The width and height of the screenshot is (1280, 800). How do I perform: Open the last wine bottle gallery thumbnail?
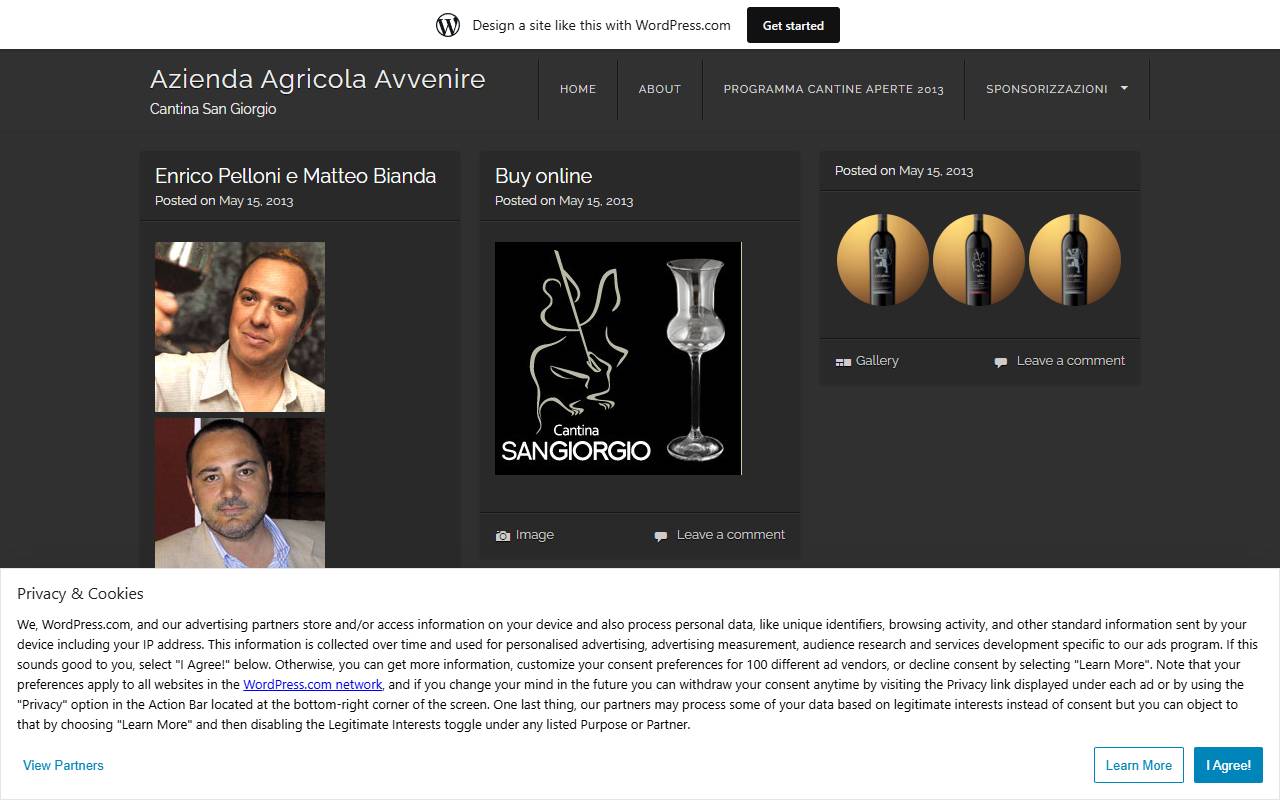tap(1075, 260)
